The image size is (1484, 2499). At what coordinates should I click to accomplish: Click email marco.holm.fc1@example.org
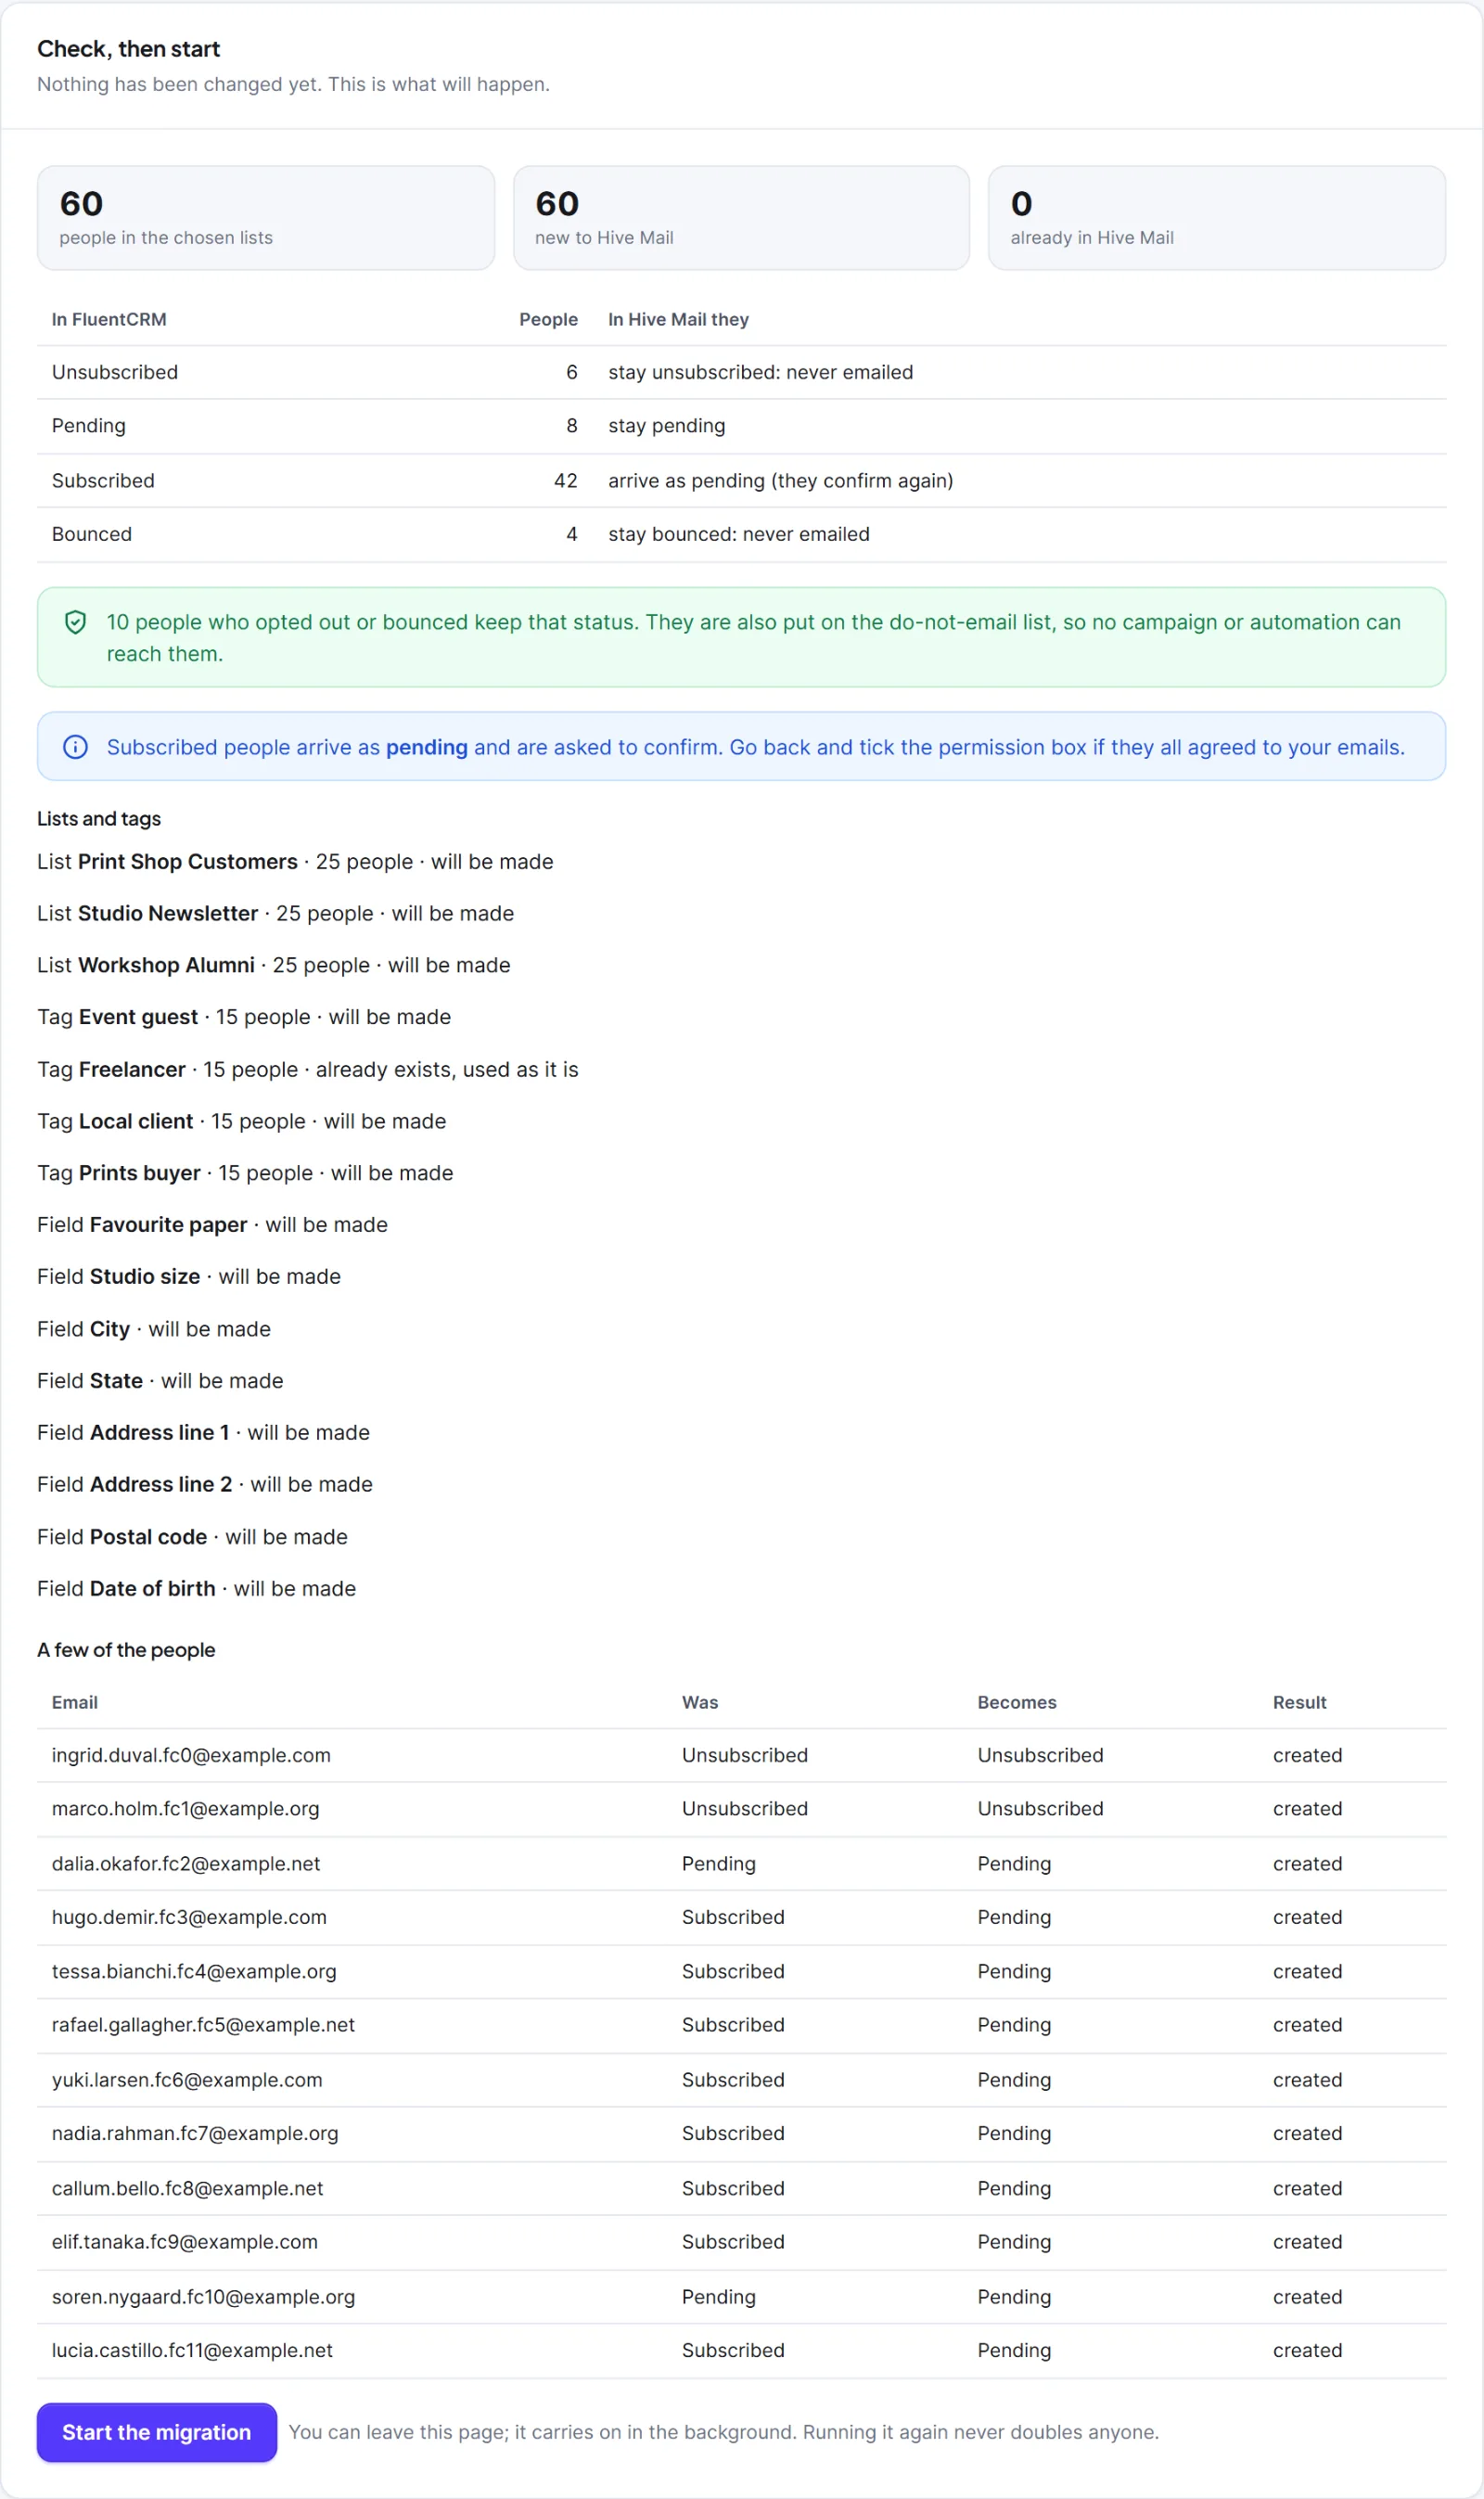click(186, 1809)
